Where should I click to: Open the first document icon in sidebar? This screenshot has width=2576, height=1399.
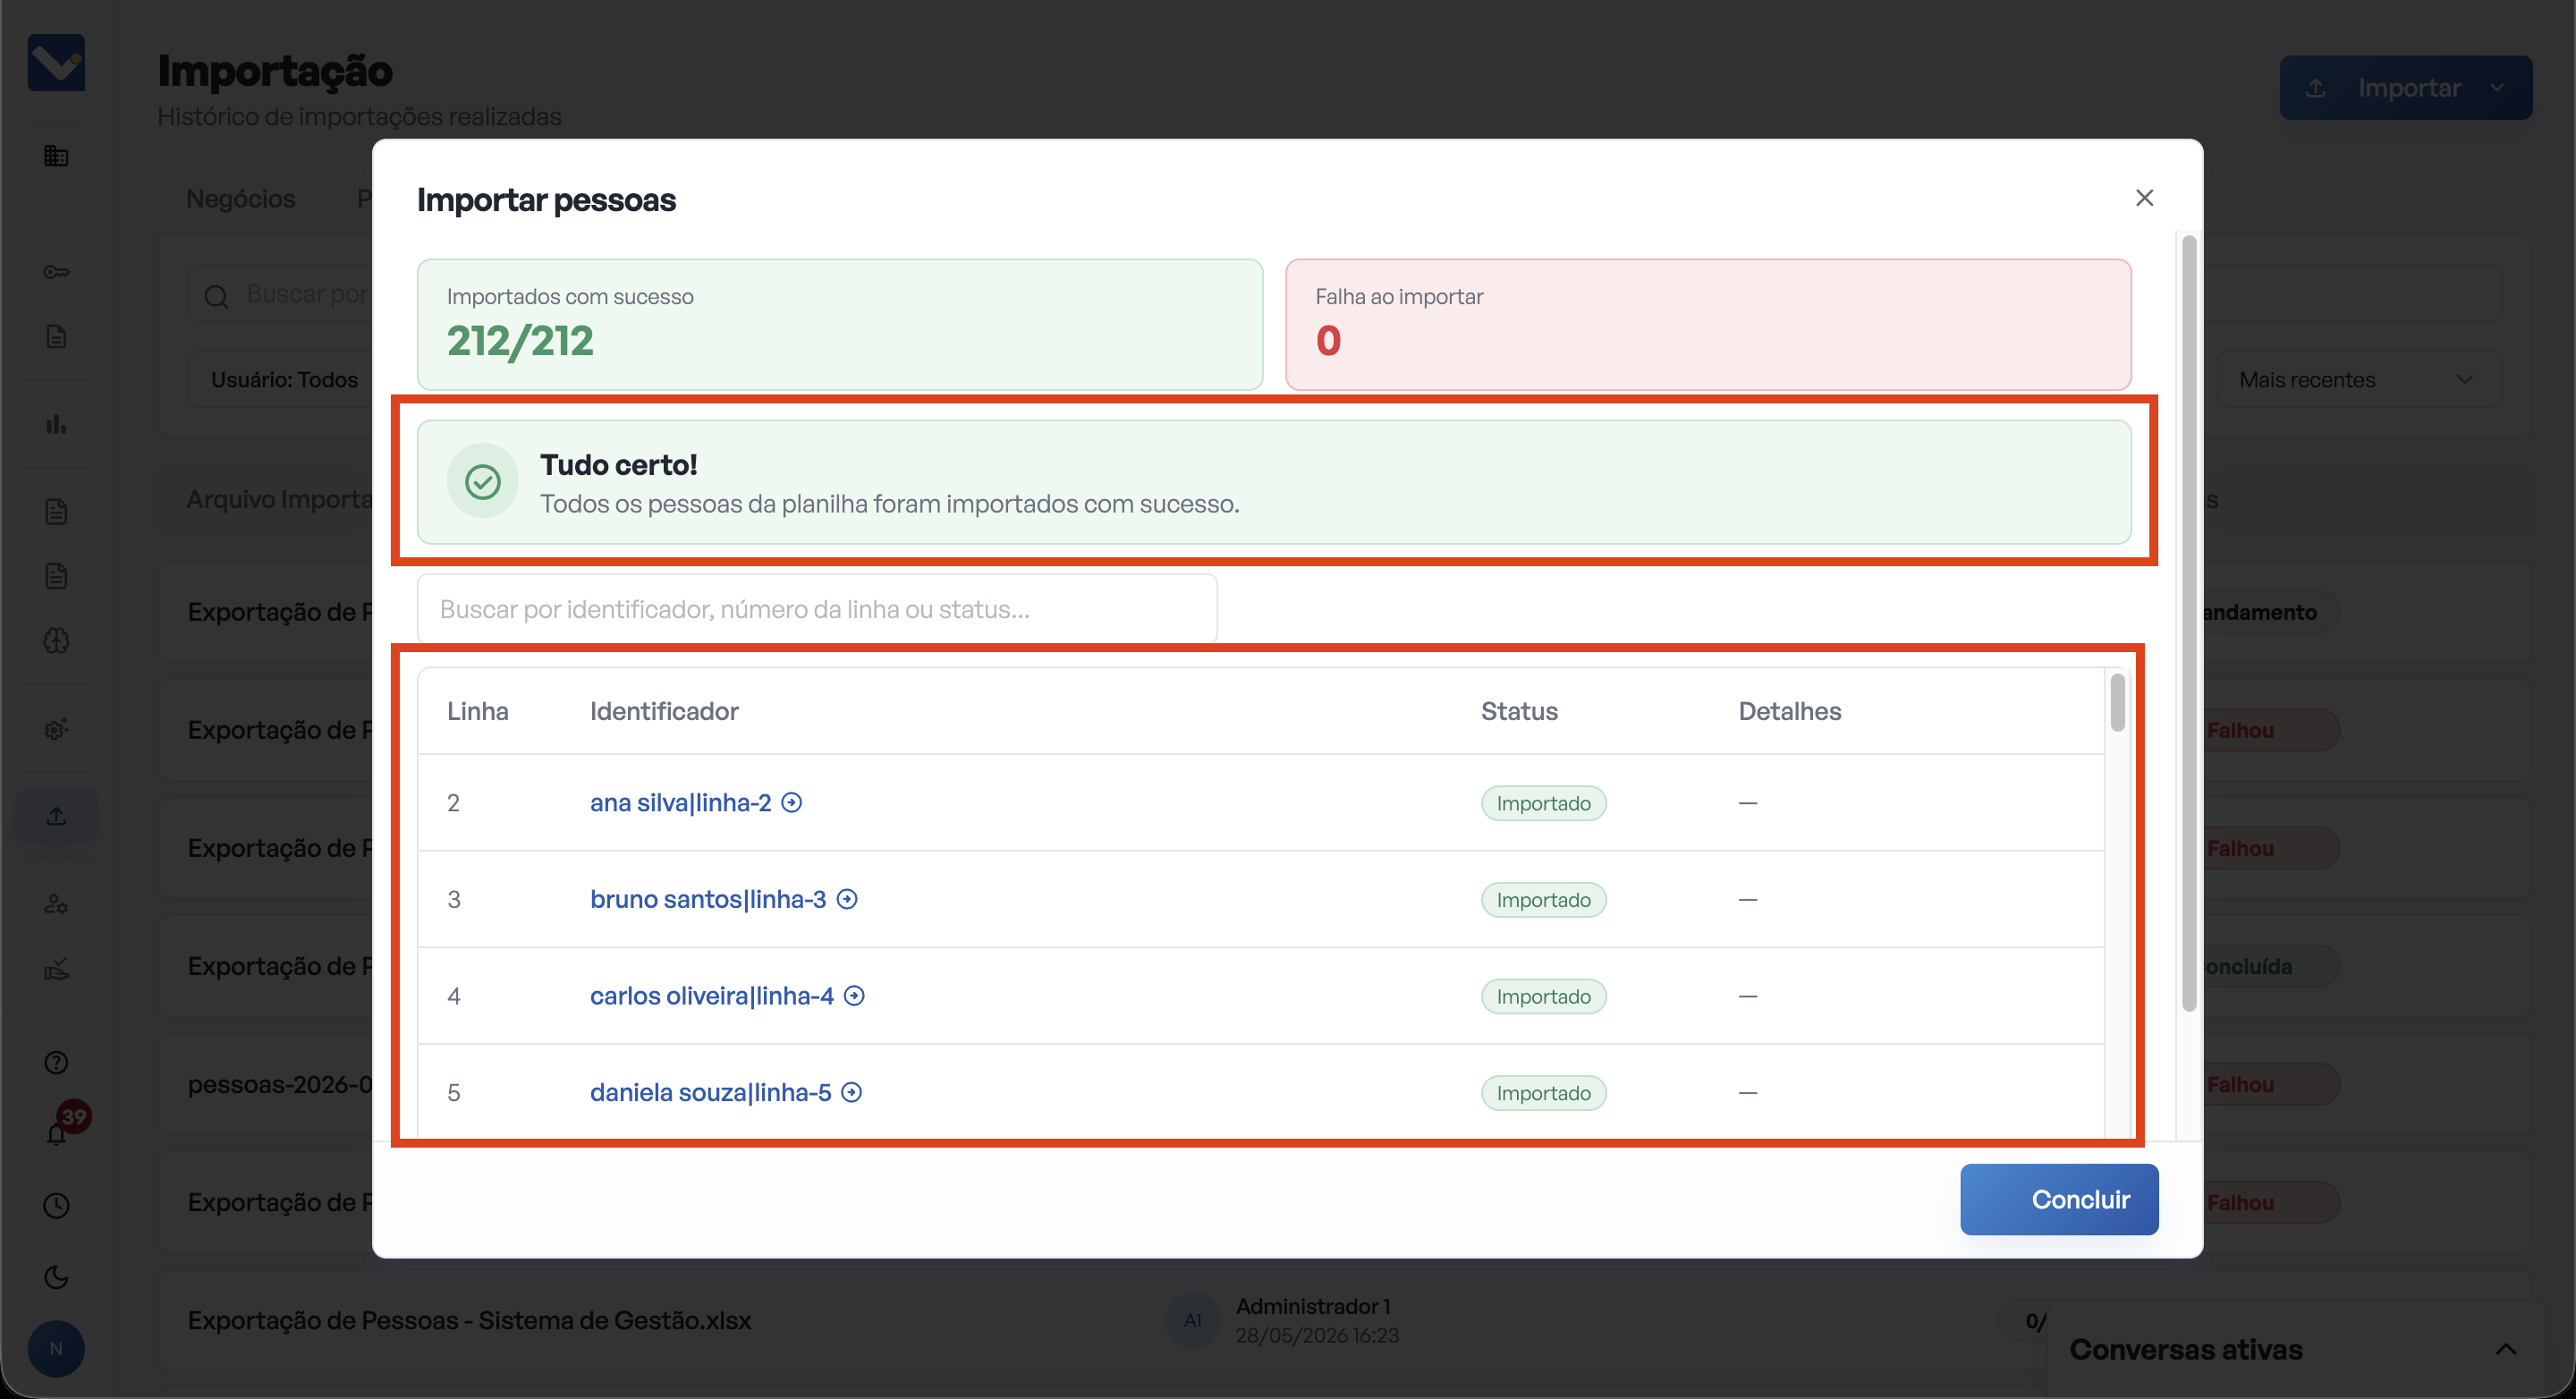click(56, 337)
